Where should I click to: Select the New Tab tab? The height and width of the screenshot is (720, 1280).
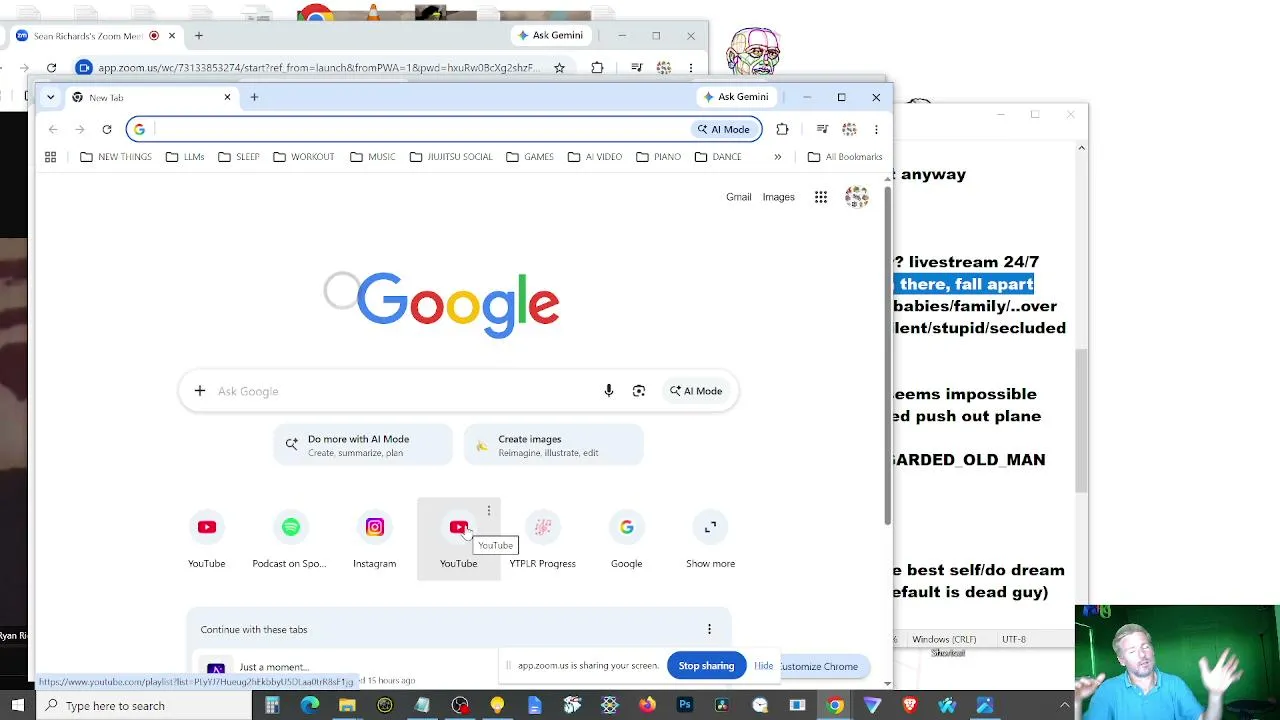(x=150, y=97)
